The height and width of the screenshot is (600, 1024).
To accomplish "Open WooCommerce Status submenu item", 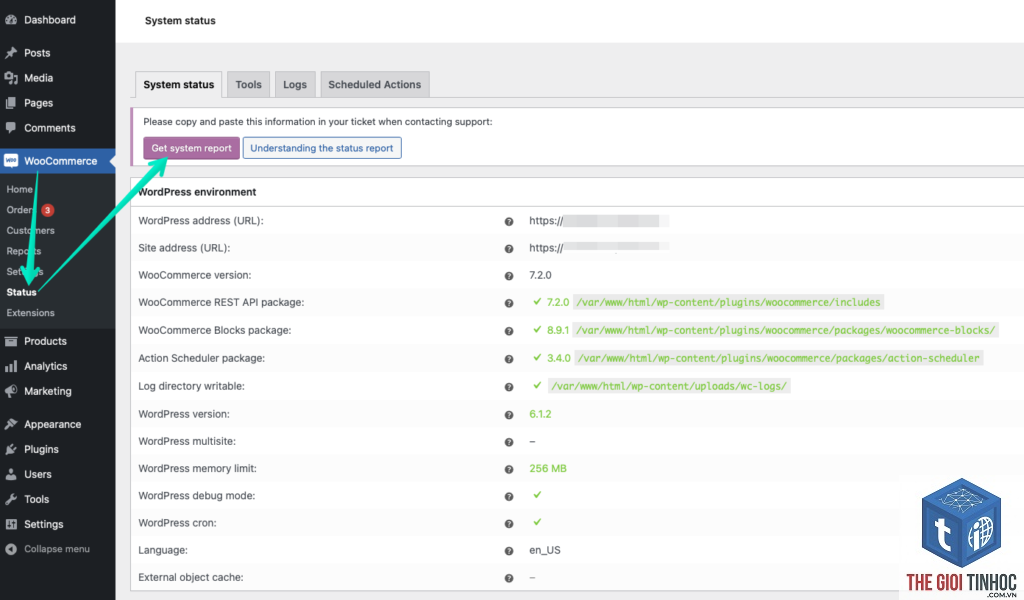I will click(x=22, y=292).
